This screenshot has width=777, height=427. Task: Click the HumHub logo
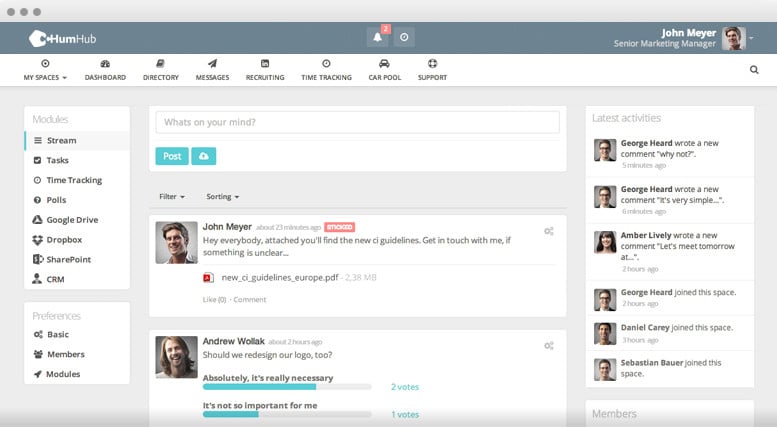pos(62,39)
